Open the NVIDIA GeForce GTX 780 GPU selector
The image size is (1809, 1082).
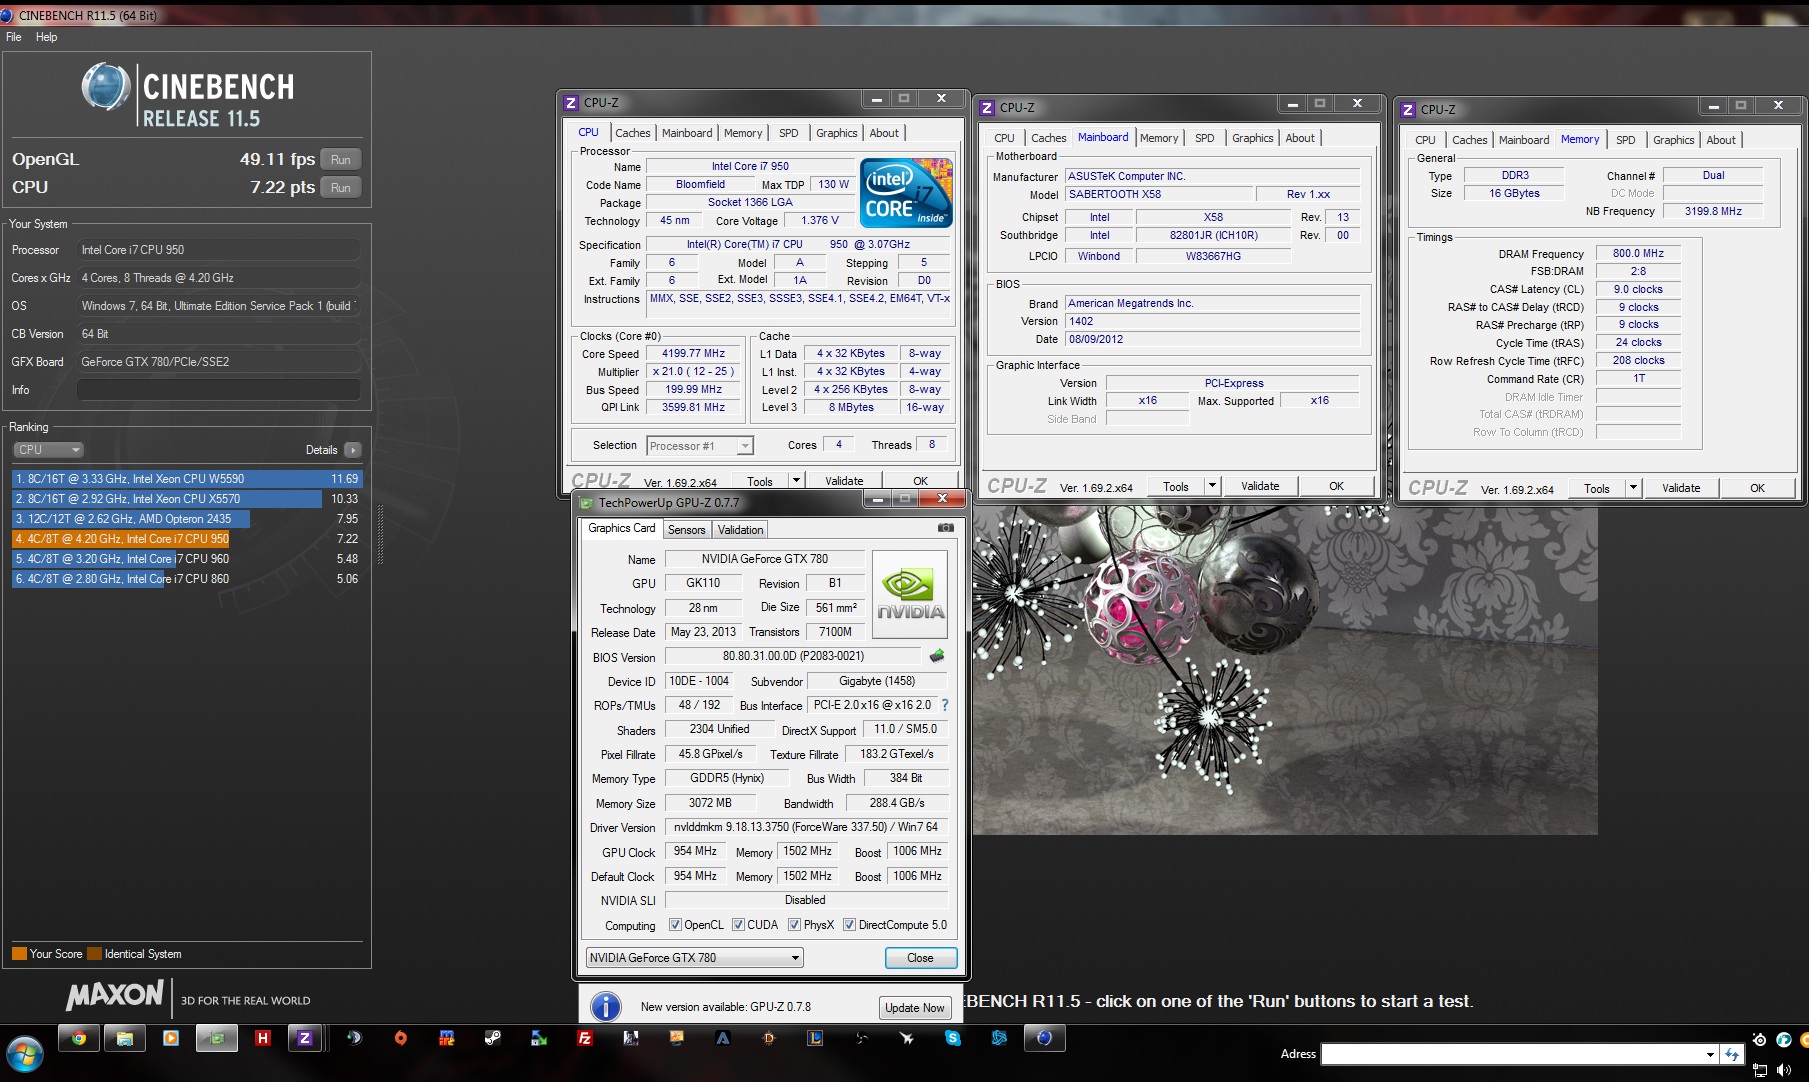[x=694, y=958]
